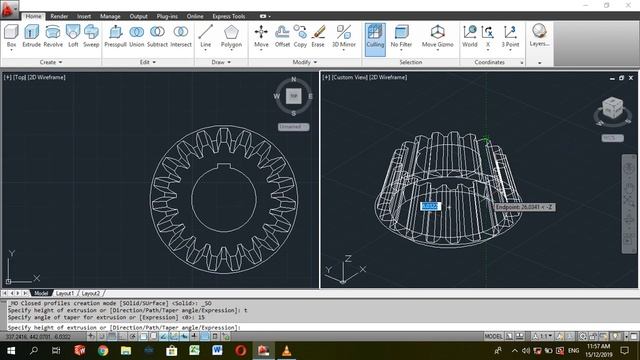Open the Coordinates panel launcher arrow
Screen dimensions: 640x360
coord(522,62)
